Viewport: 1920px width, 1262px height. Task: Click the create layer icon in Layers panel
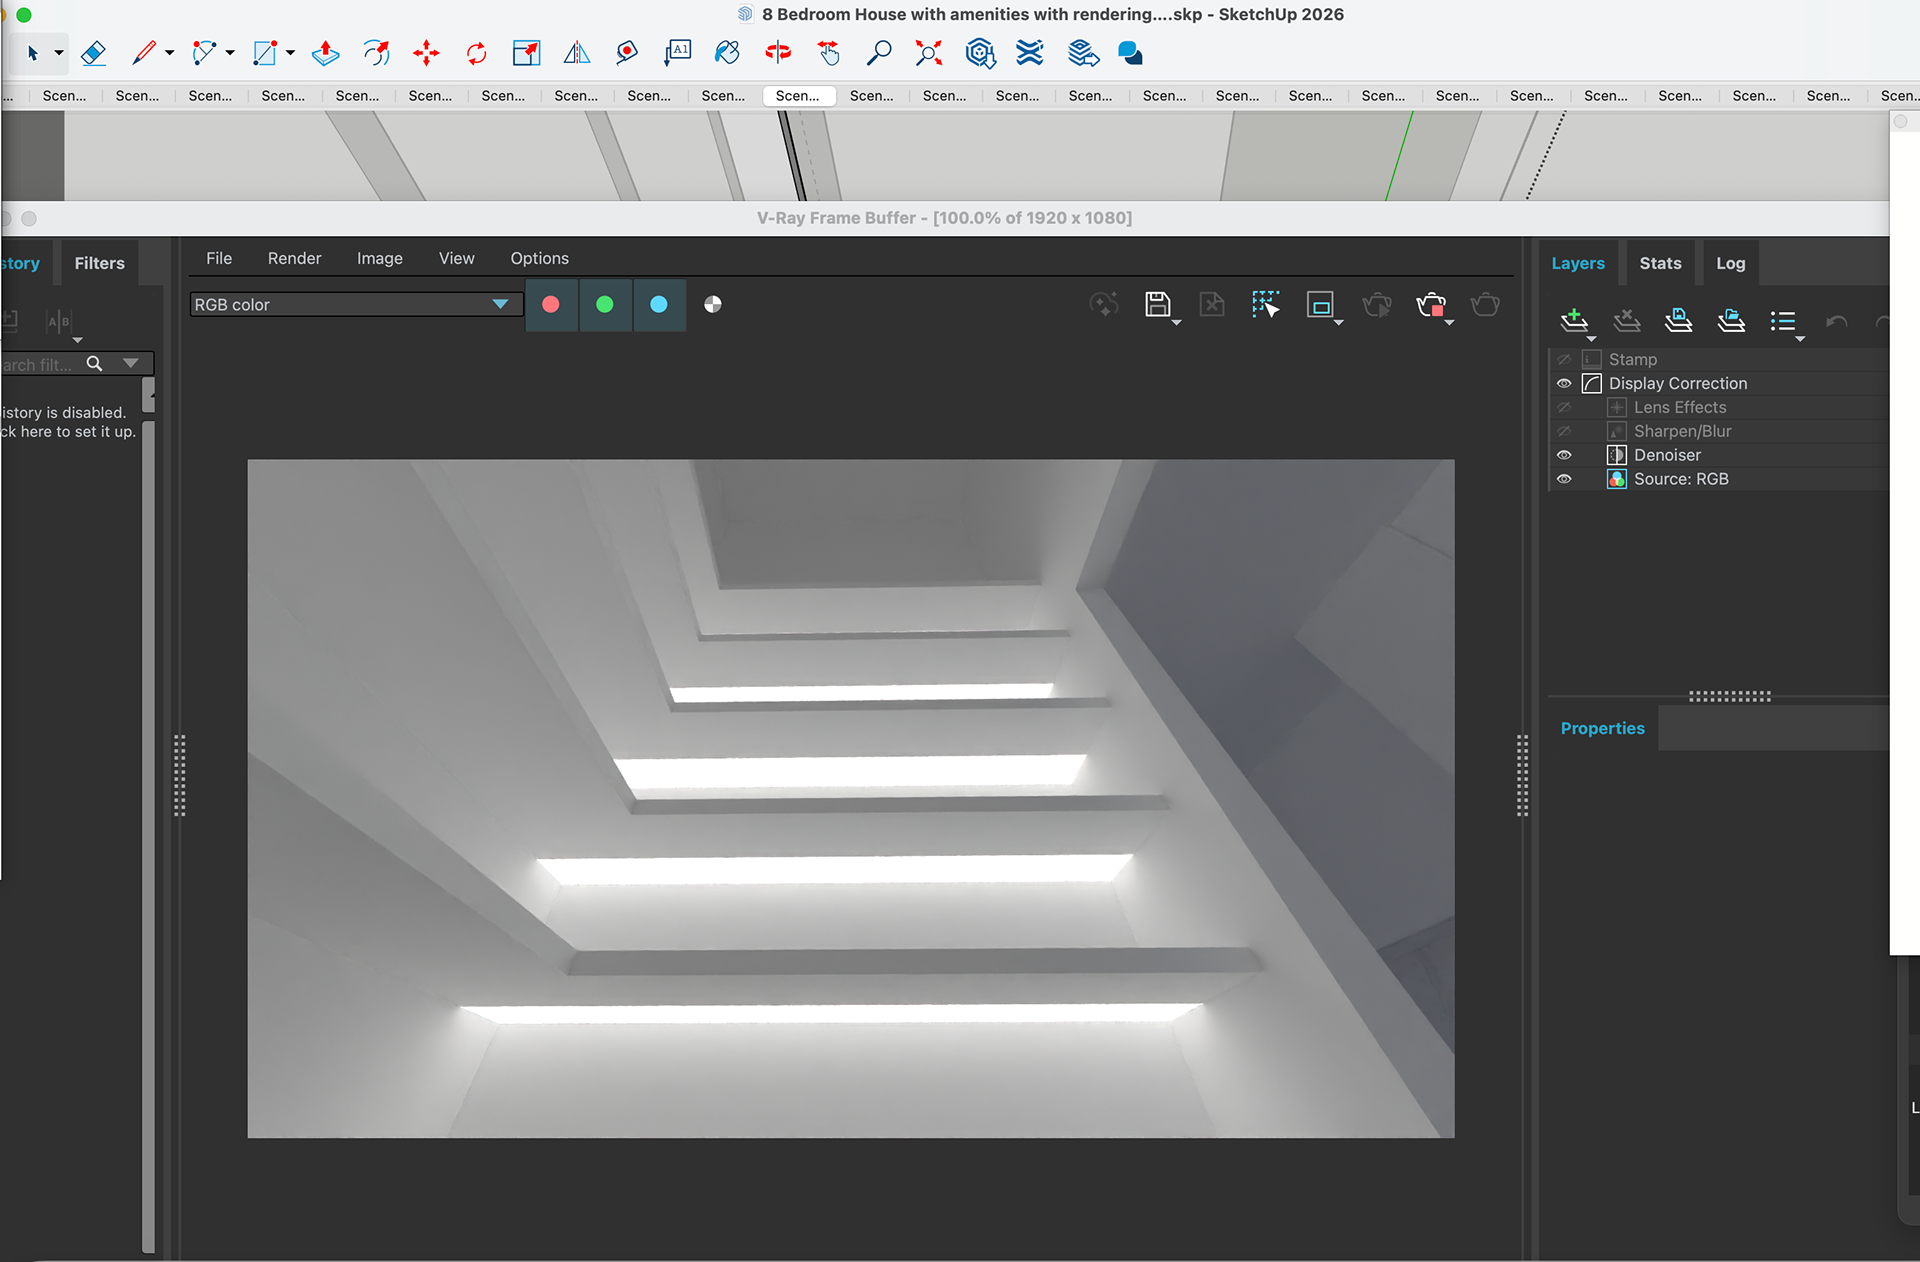[1574, 320]
